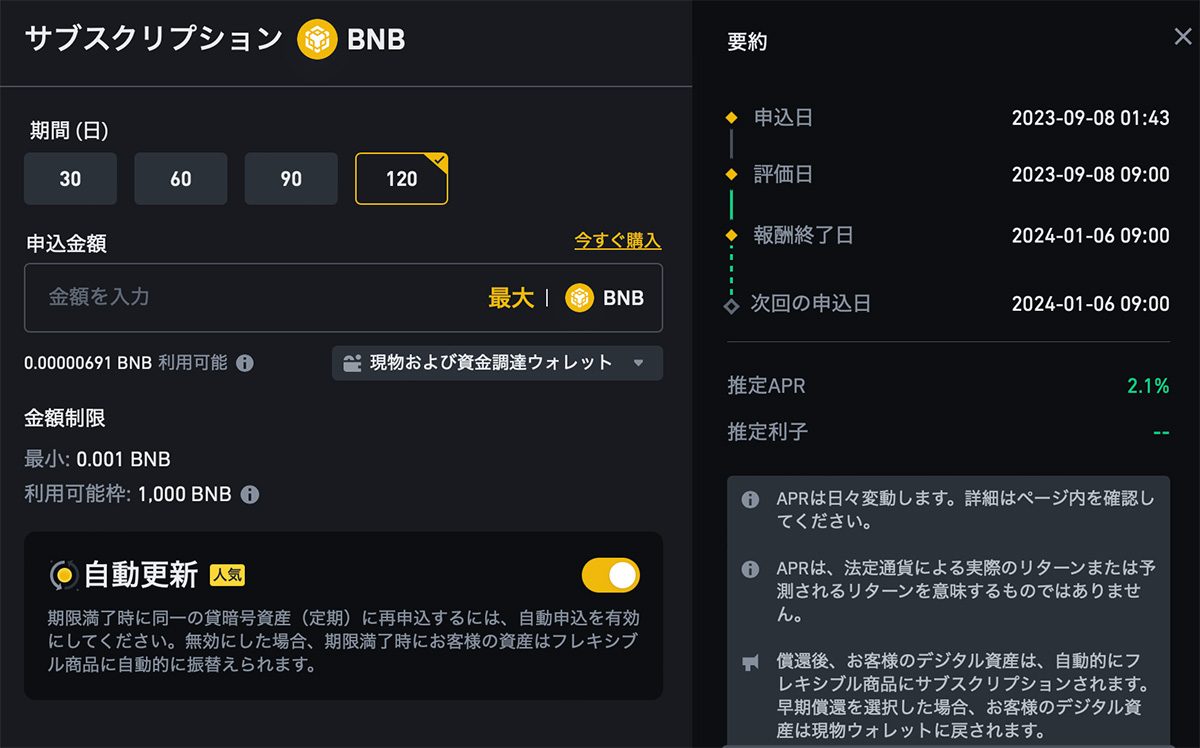This screenshot has width=1200, height=748.
Task: Click the BNB coin logo in header
Action: click(317, 40)
